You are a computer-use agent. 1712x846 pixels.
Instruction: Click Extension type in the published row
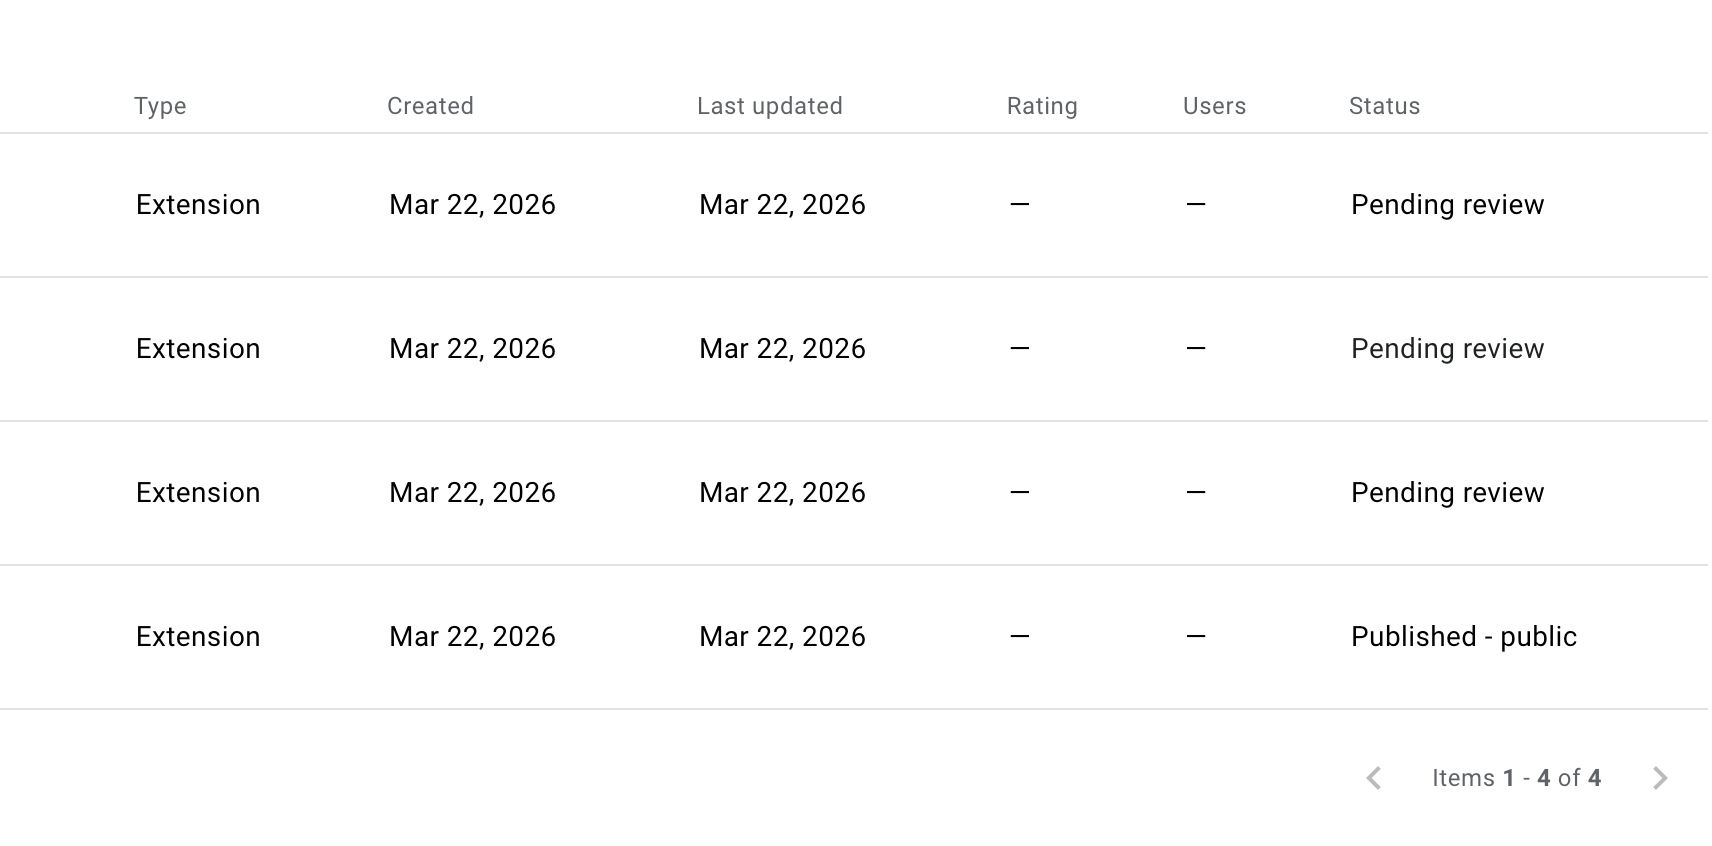[198, 637]
